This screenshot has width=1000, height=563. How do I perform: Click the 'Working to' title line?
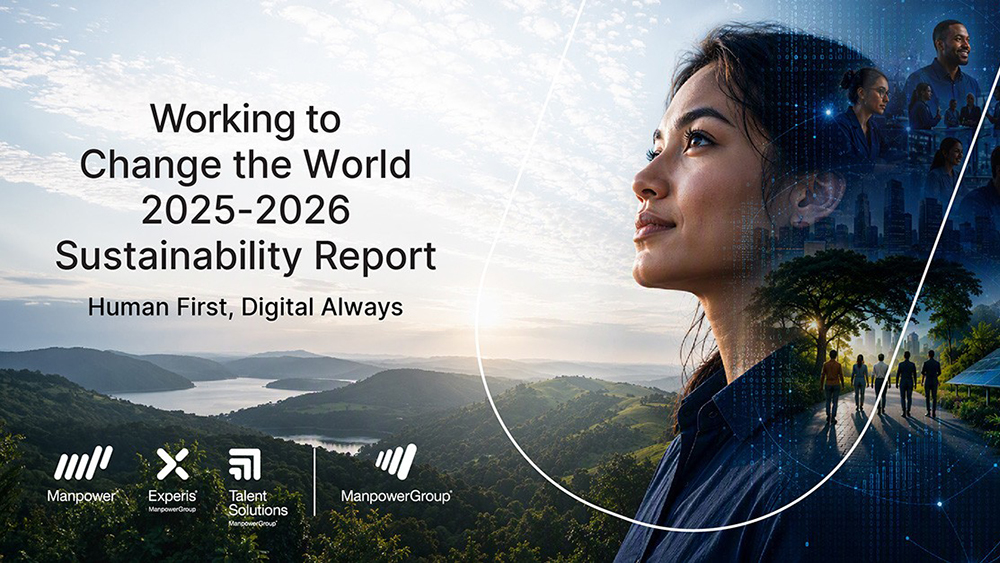tap(246, 119)
